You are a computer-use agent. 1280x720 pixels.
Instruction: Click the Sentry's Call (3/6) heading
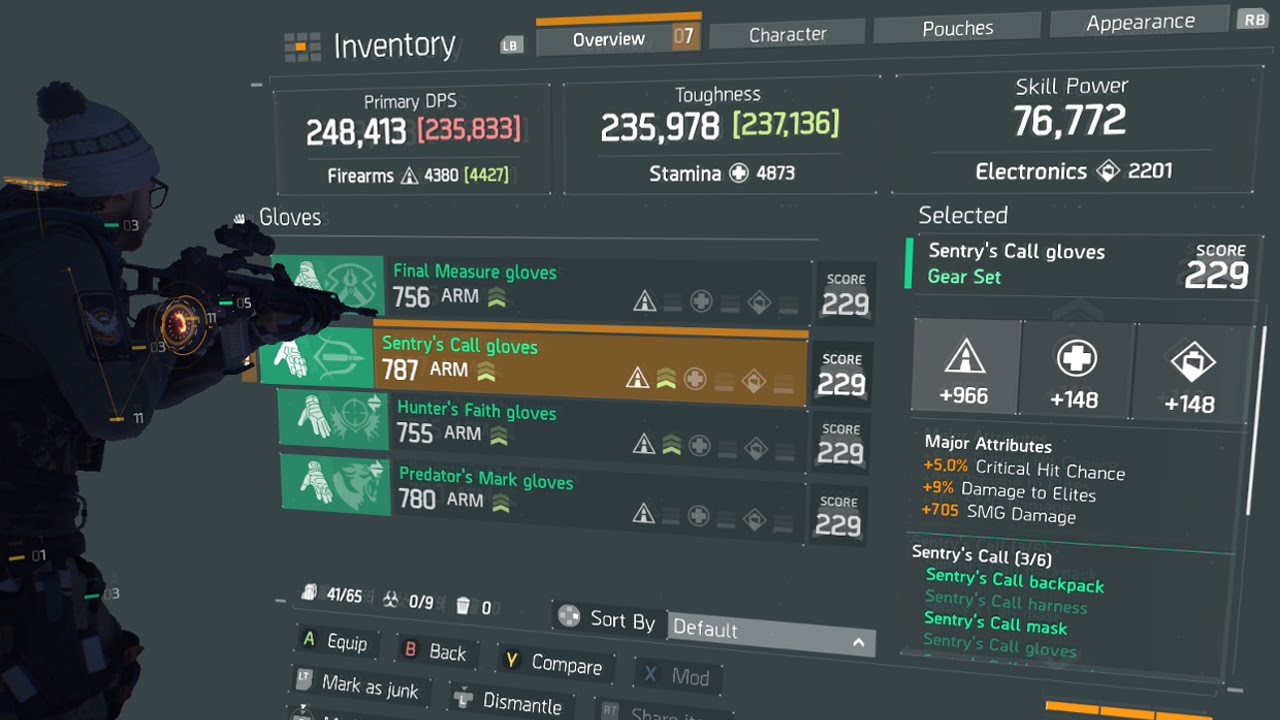click(981, 555)
